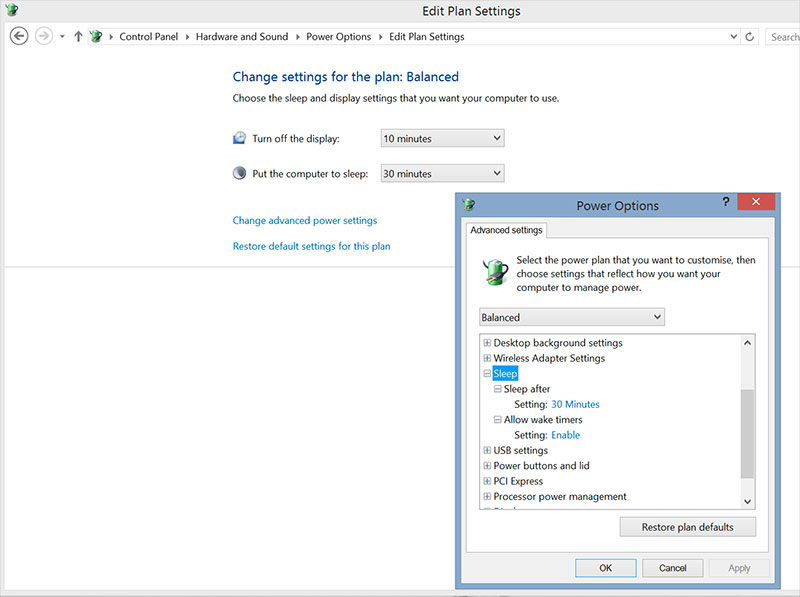Click the Power Options icon in address bar

point(95,36)
